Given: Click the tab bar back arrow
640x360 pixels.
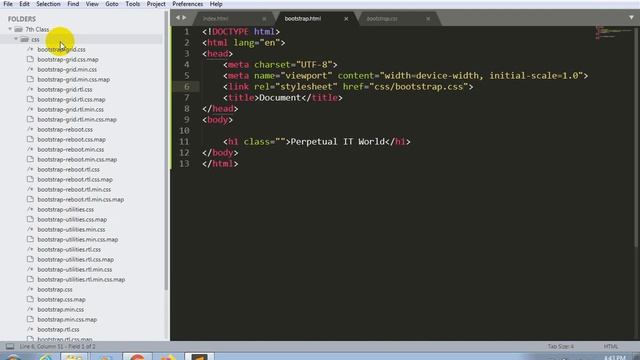Looking at the screenshot, I should 178,18.
